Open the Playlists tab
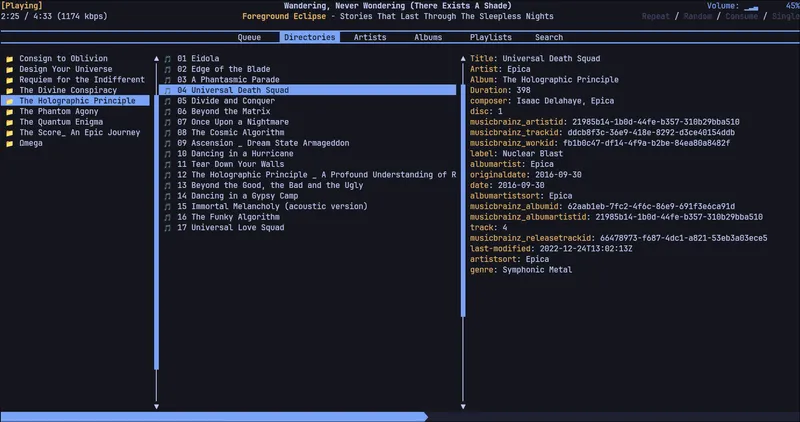This screenshot has width=800, height=422. (491, 37)
